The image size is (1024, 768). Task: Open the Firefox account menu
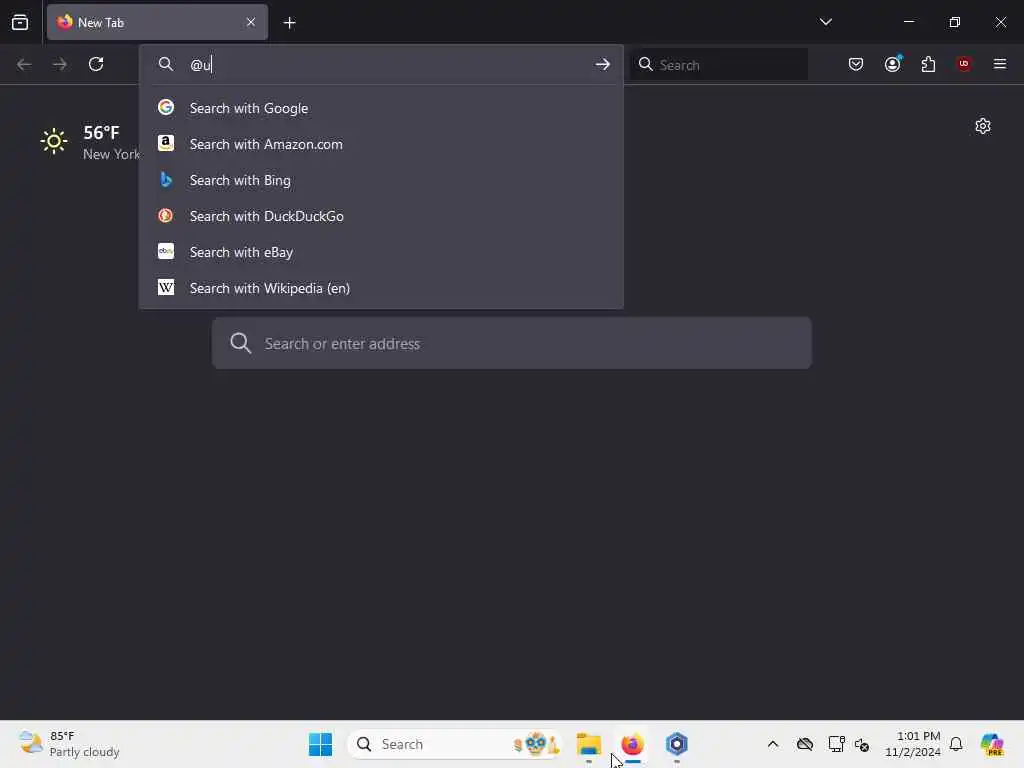click(x=892, y=64)
